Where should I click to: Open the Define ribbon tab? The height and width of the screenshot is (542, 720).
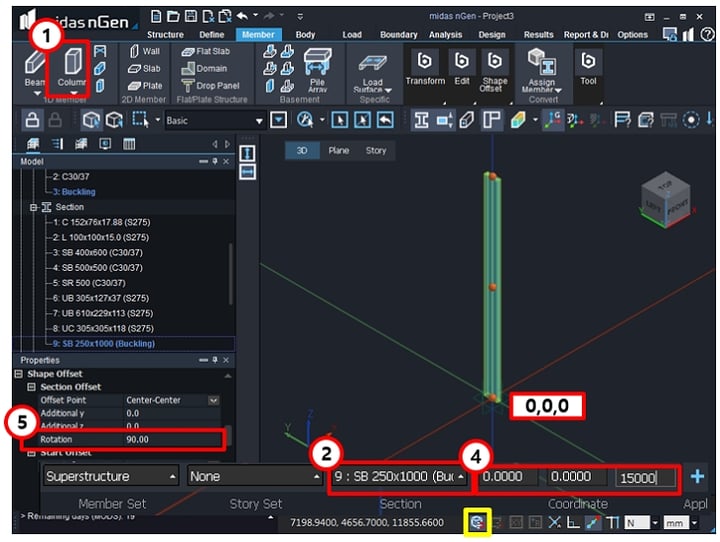(212, 35)
